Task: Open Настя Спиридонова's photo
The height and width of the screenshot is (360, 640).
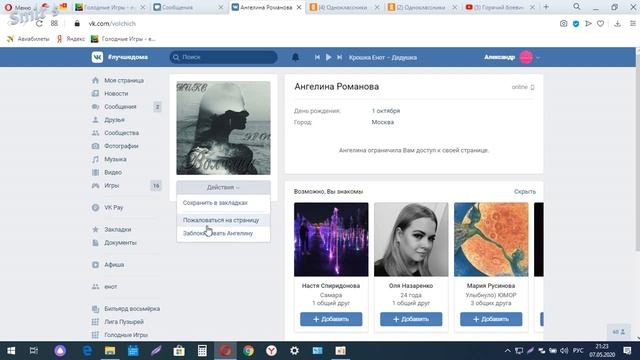Action: coord(331,240)
